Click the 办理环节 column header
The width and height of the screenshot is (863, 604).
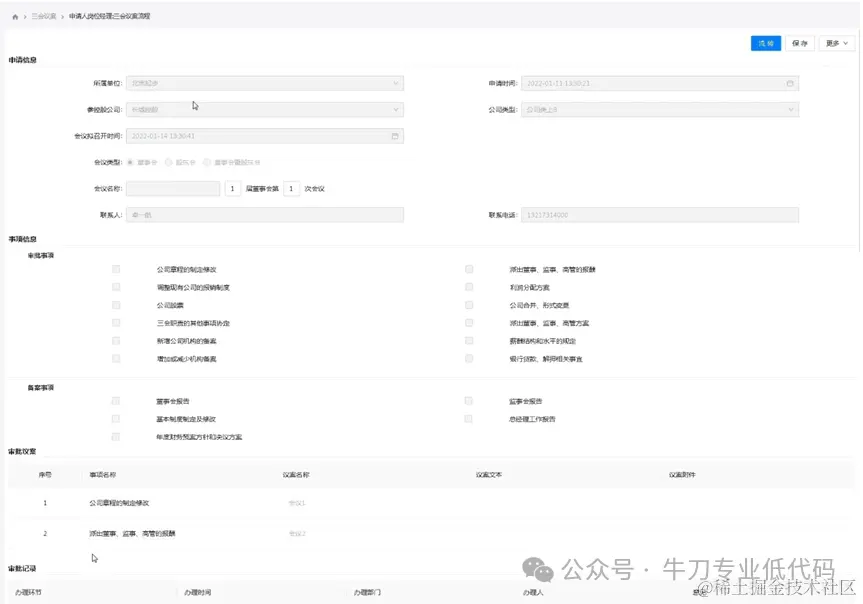coord(28,592)
